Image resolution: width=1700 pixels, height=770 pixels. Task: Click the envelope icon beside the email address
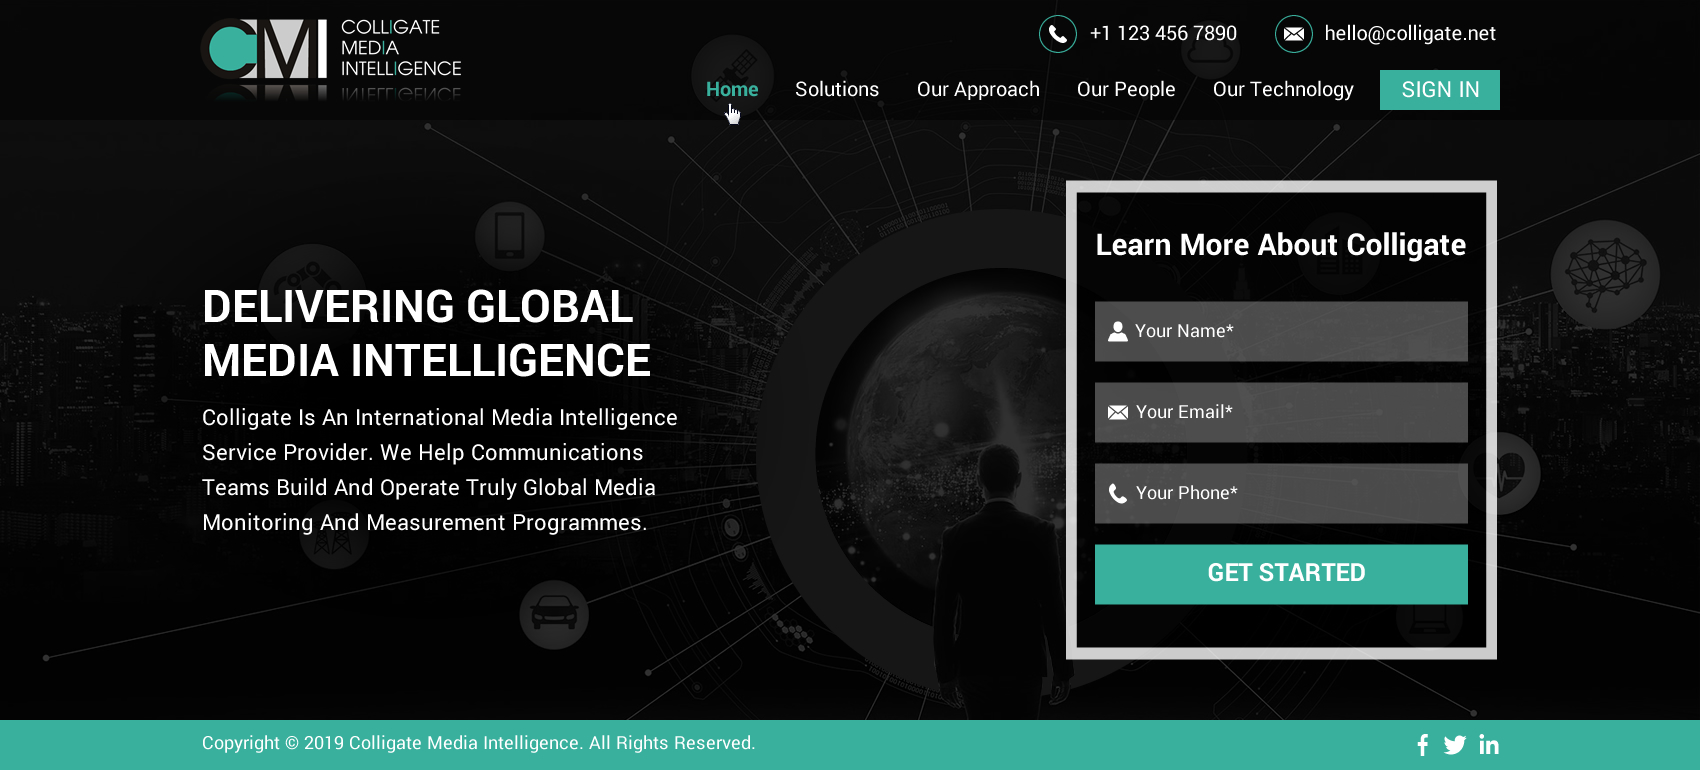(1294, 34)
